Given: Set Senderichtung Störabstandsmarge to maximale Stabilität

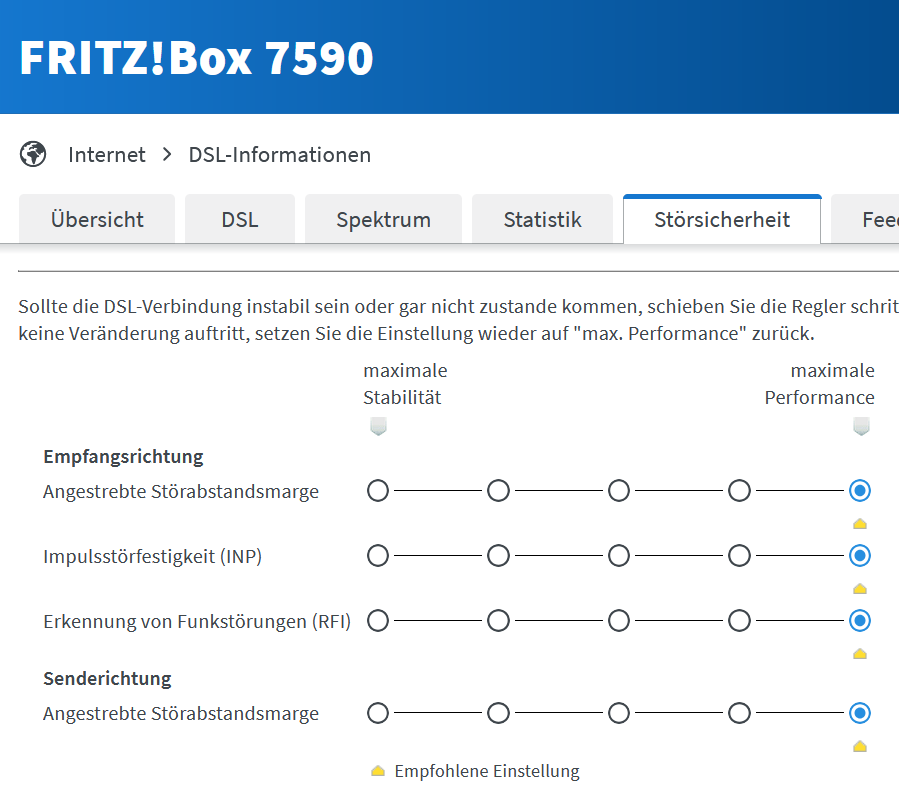Looking at the screenshot, I should [x=378, y=713].
